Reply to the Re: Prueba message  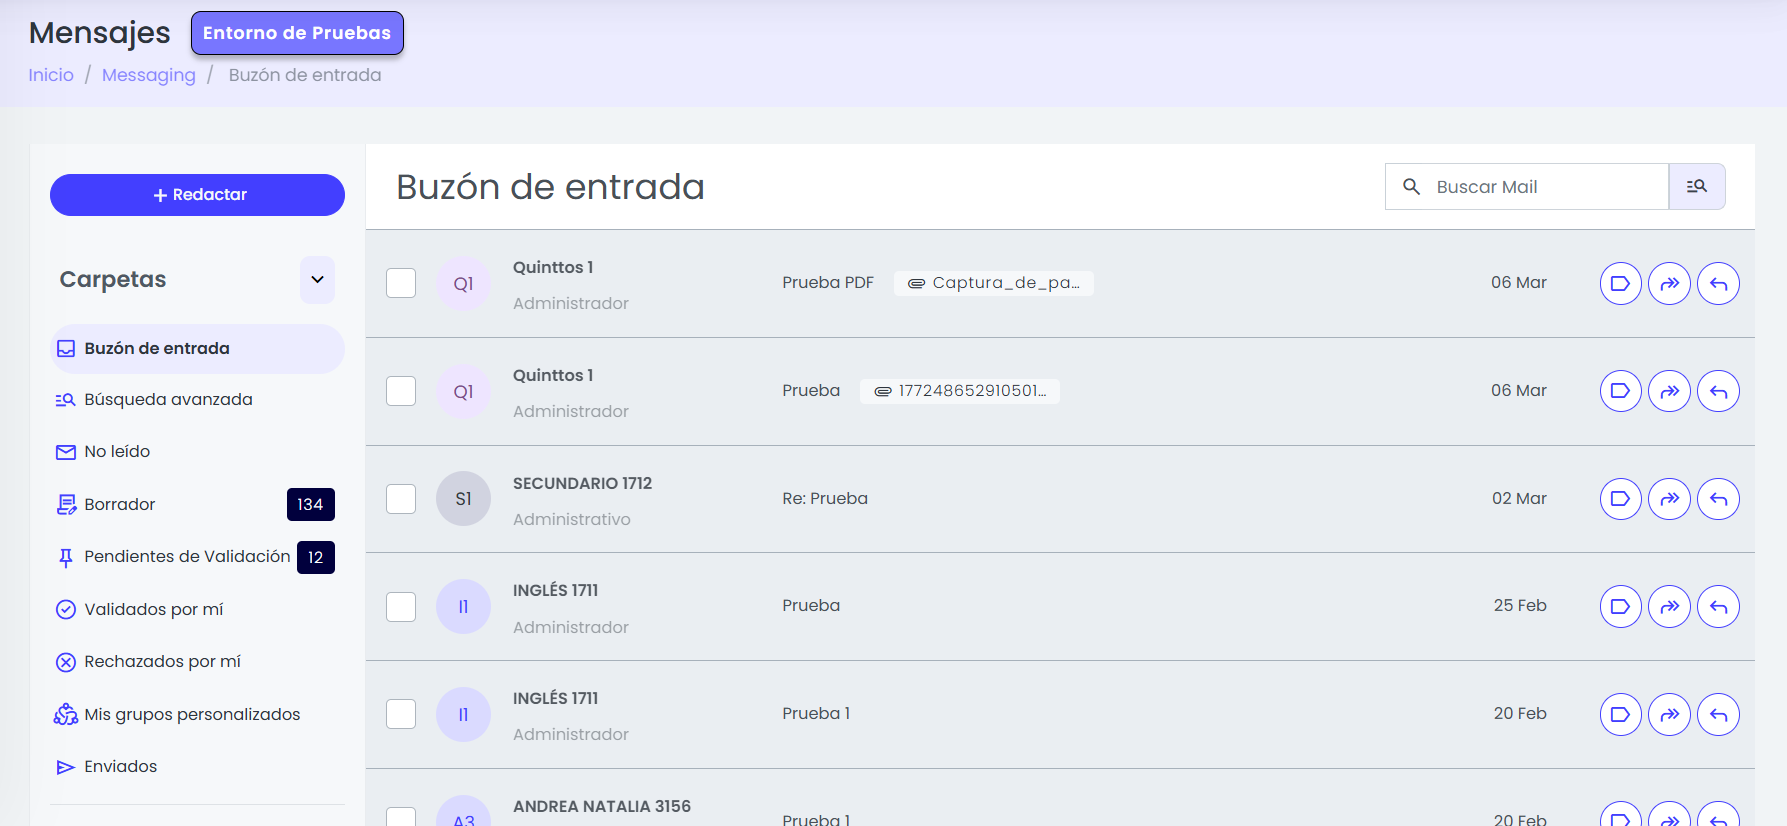coord(1719,499)
